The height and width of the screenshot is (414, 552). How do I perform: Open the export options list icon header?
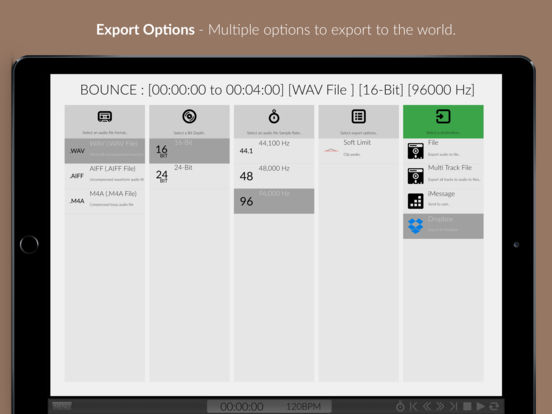click(x=358, y=117)
